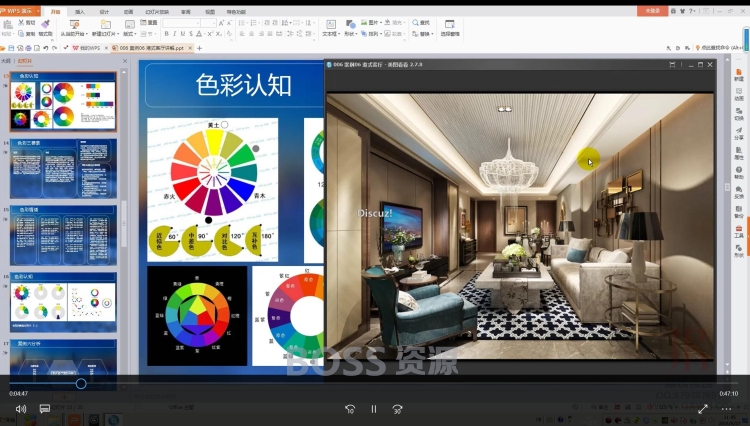
Task: Open the 特色功能 ribbon tab
Action: pyautogui.click(x=236, y=11)
